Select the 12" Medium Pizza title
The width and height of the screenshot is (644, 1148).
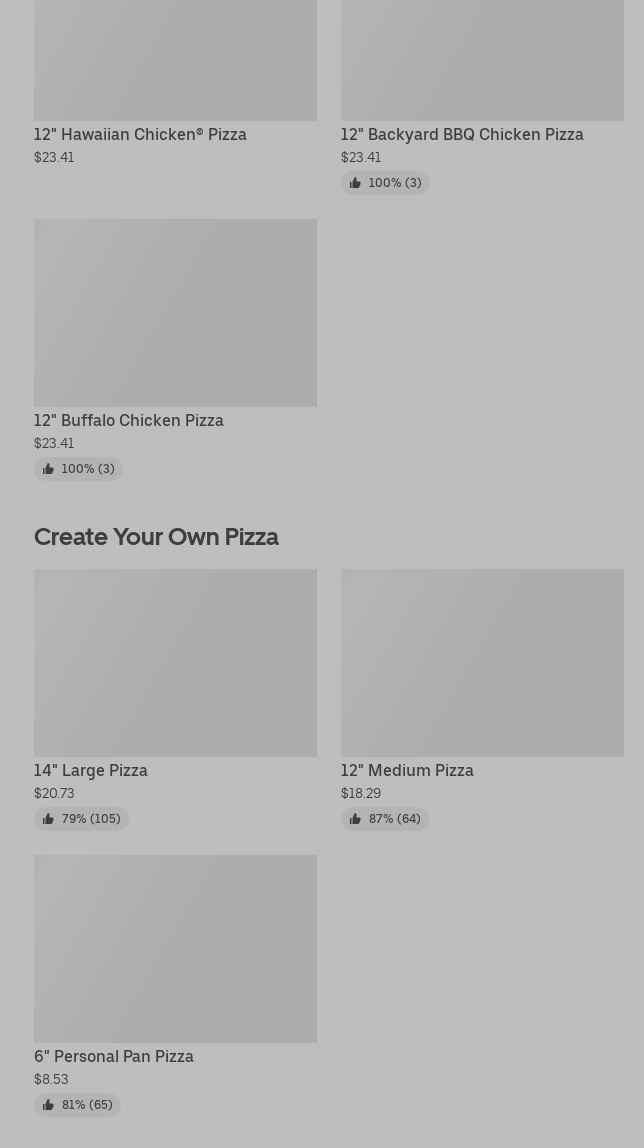pos(406,770)
